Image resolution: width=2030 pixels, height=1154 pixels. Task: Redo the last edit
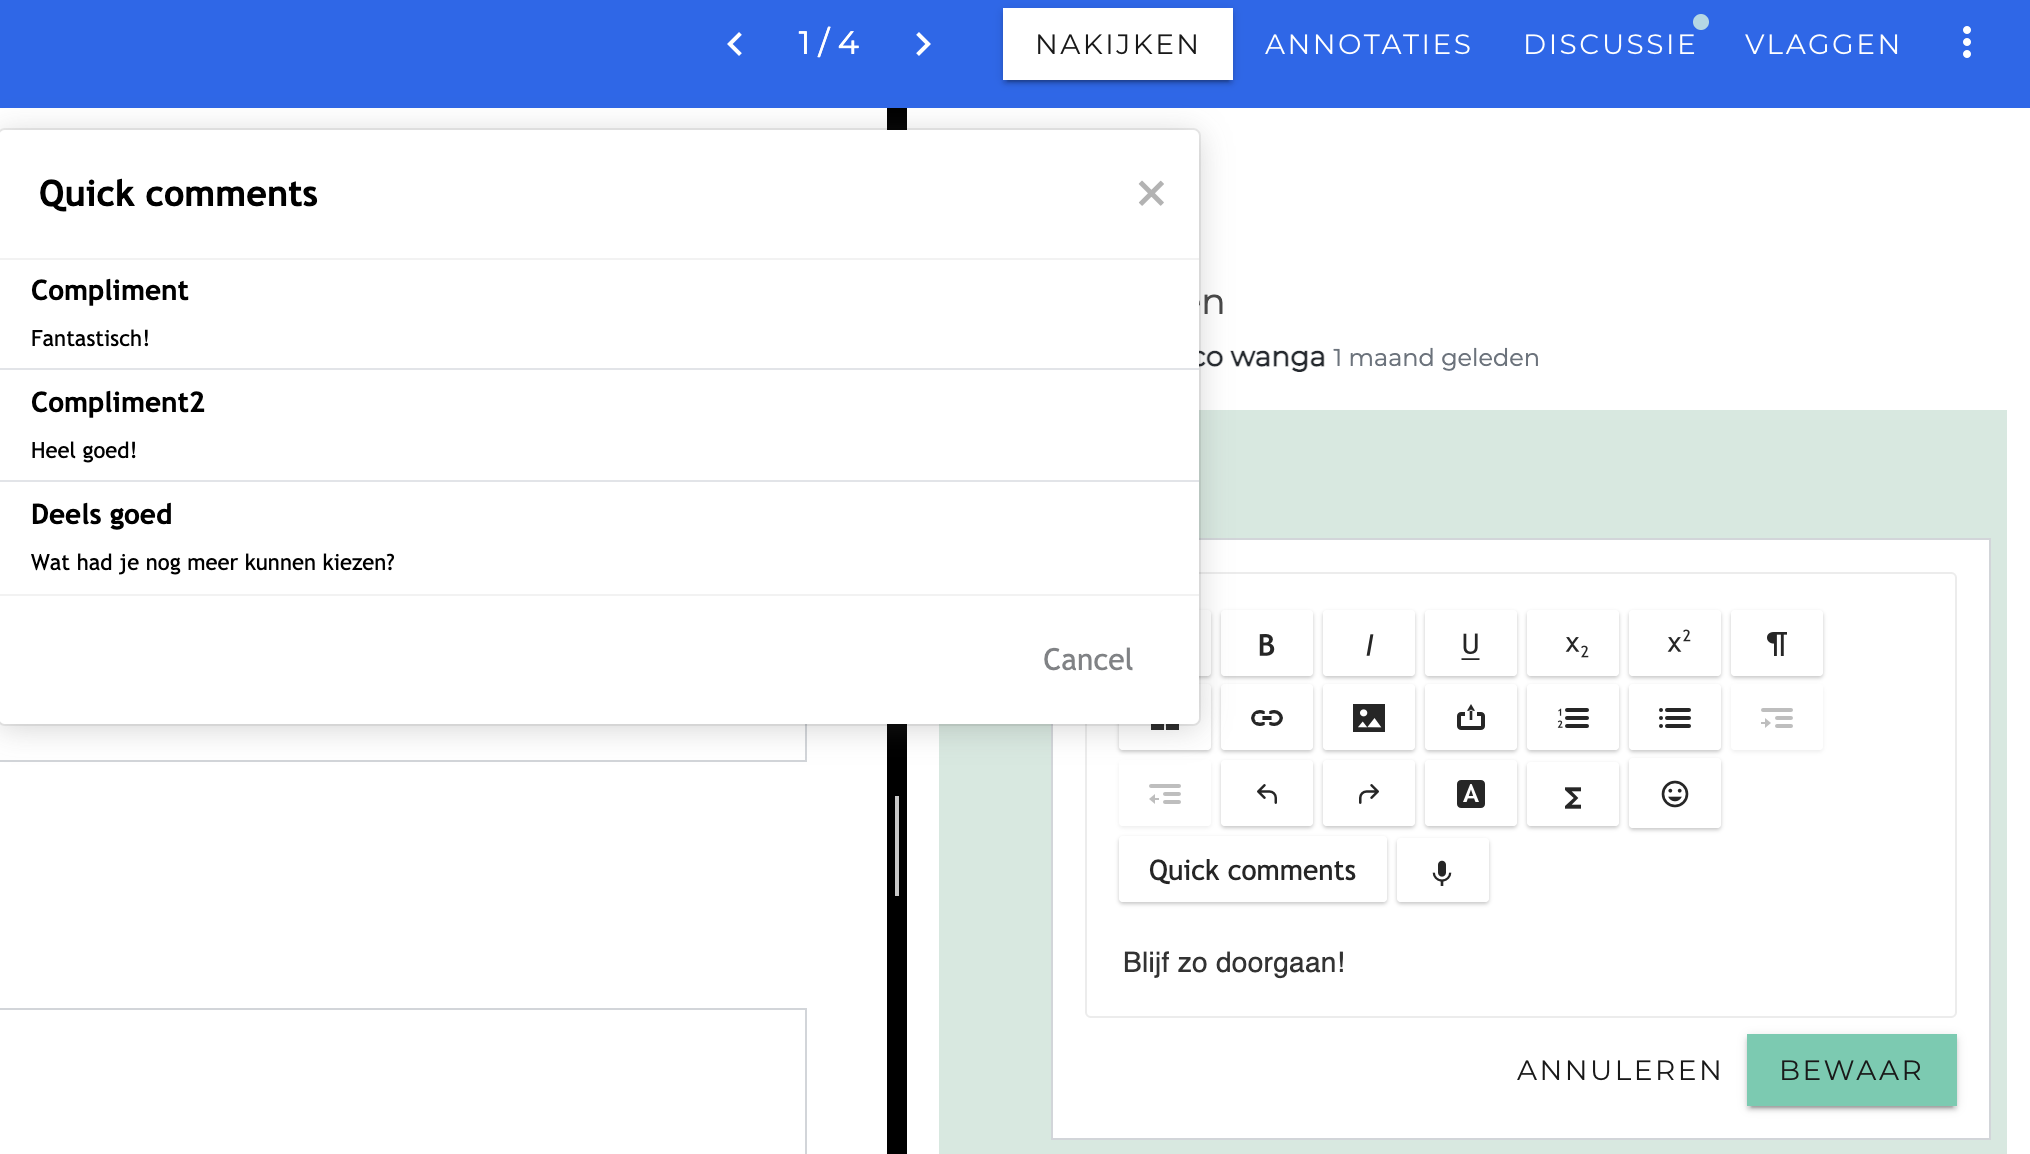click(1368, 794)
